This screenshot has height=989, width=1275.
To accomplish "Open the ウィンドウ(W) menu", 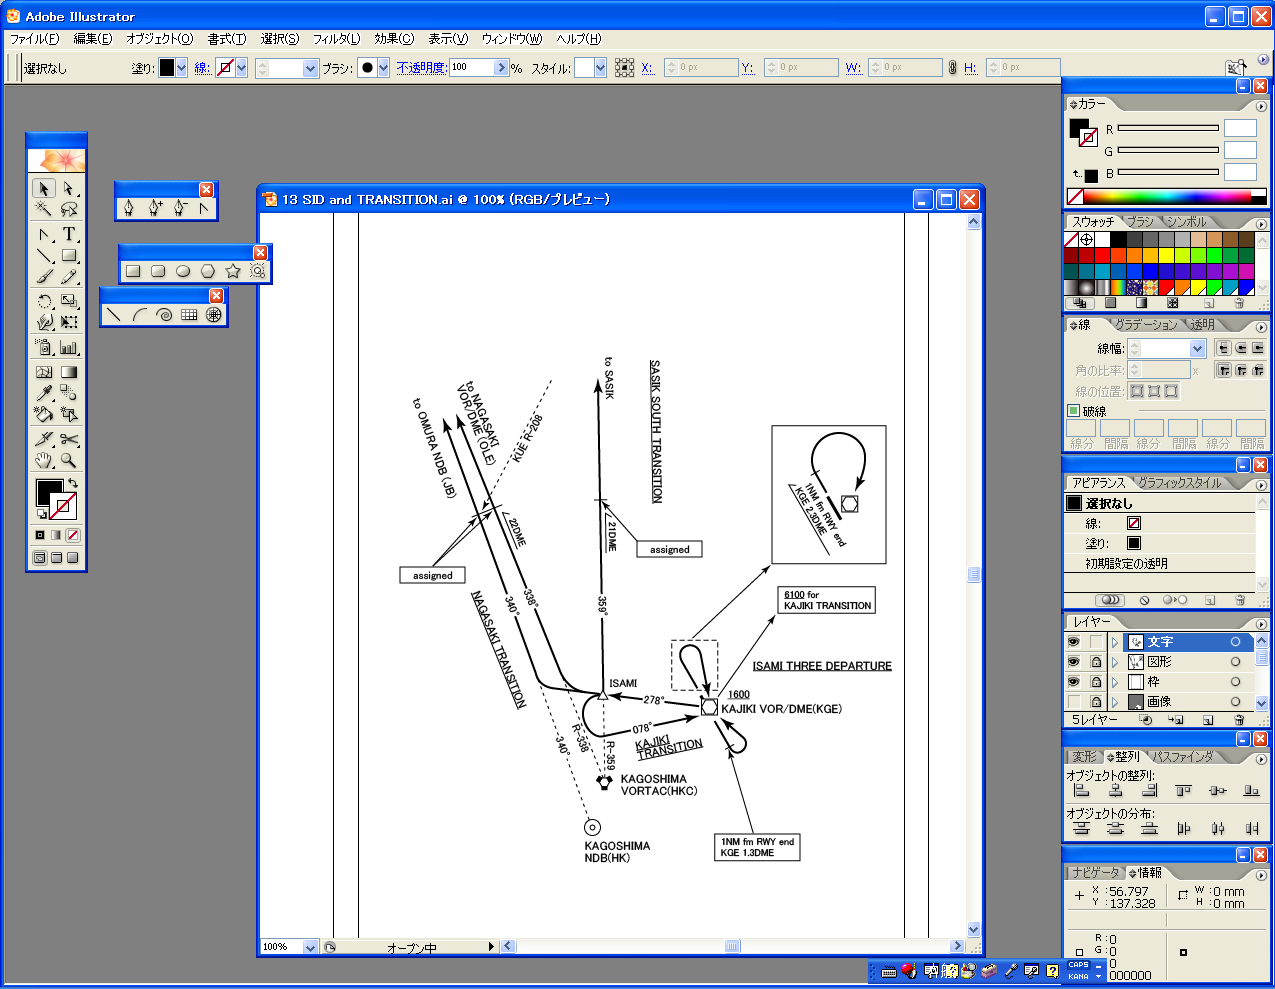I will click(512, 39).
